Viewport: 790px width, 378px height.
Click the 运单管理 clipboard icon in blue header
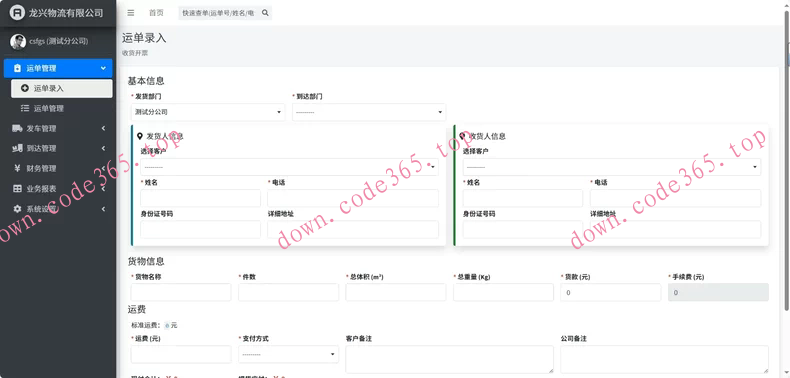pyautogui.click(x=18, y=68)
